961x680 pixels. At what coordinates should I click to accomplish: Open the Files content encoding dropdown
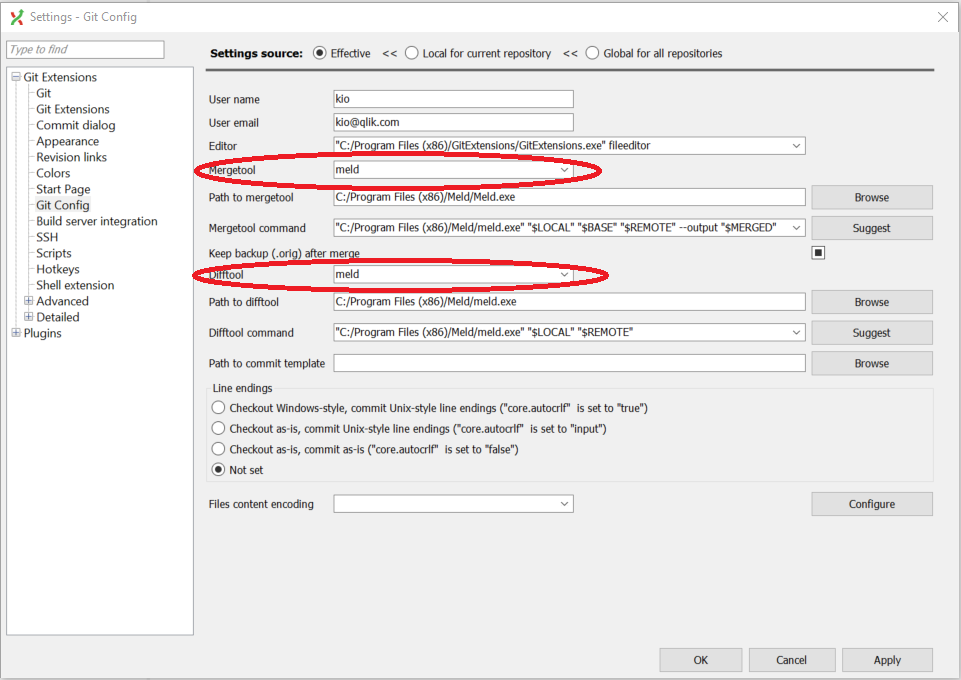[x=564, y=504]
